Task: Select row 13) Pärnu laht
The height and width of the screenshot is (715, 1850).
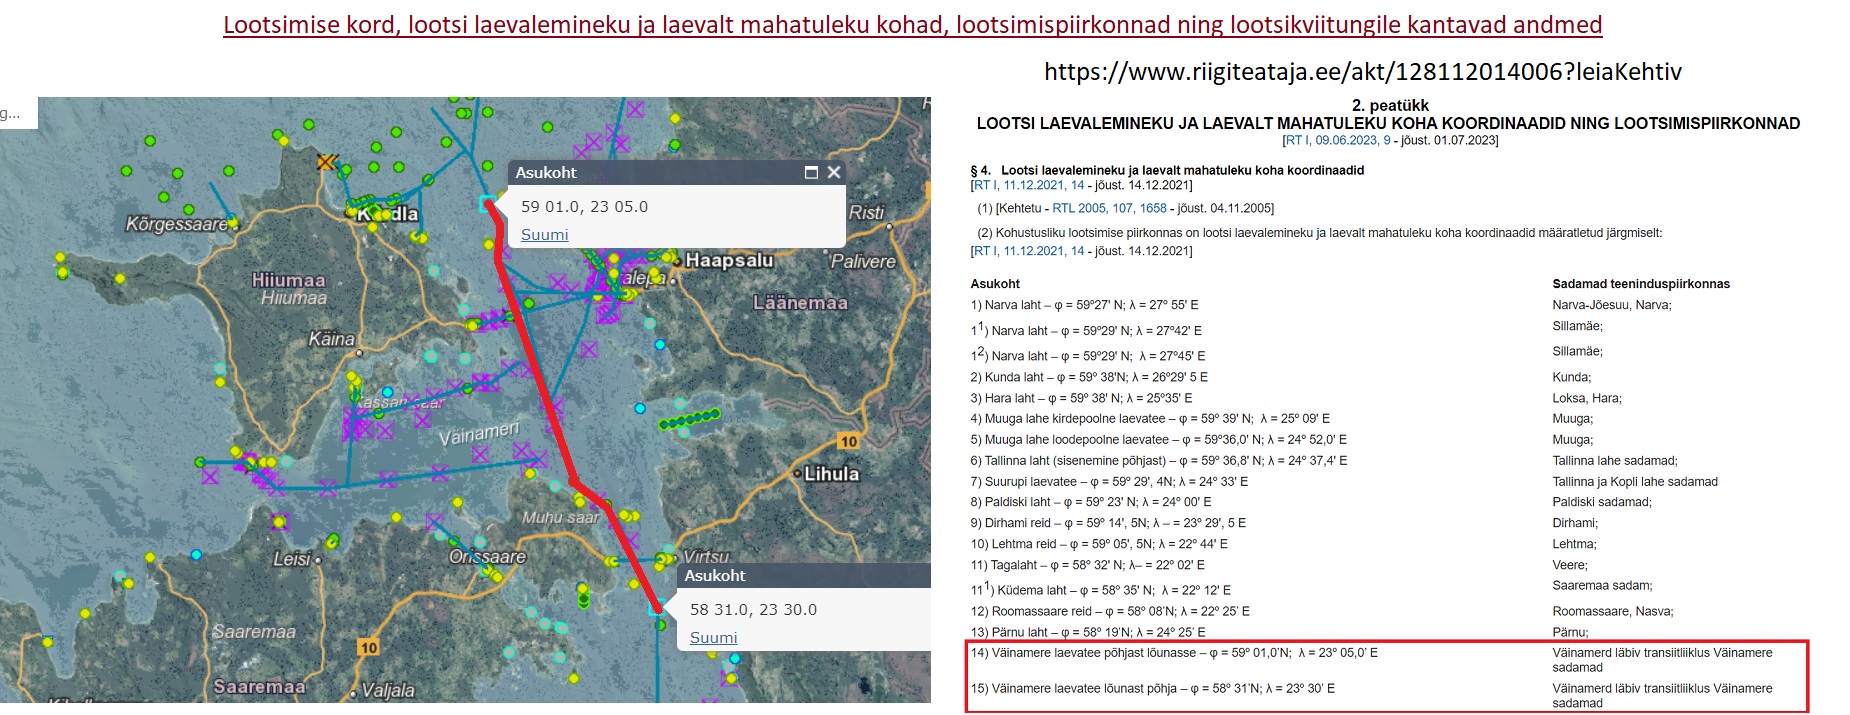Action: pos(1088,632)
